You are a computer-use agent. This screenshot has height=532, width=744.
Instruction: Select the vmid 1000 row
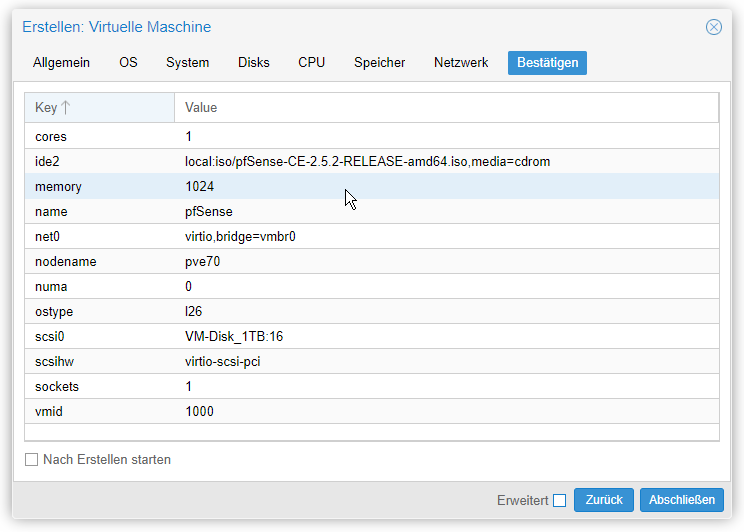pyautogui.click(x=372, y=411)
